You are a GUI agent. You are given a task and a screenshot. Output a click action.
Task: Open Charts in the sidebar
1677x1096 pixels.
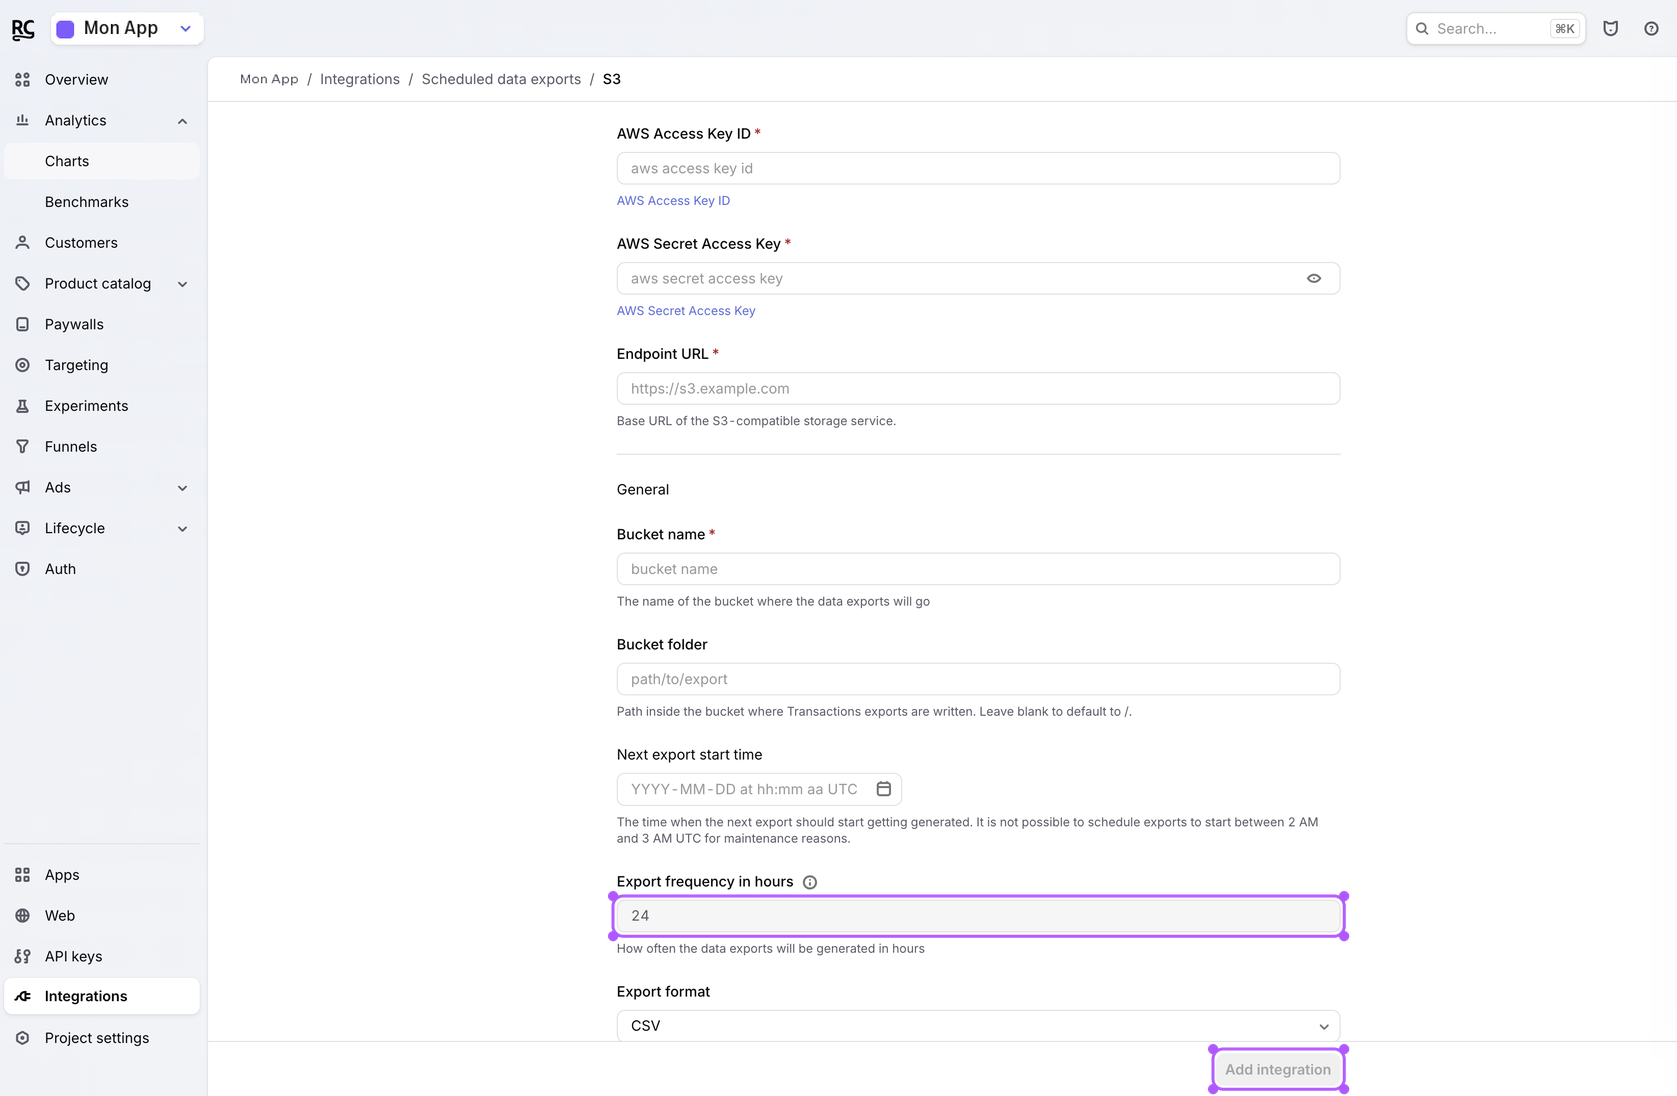point(102,161)
